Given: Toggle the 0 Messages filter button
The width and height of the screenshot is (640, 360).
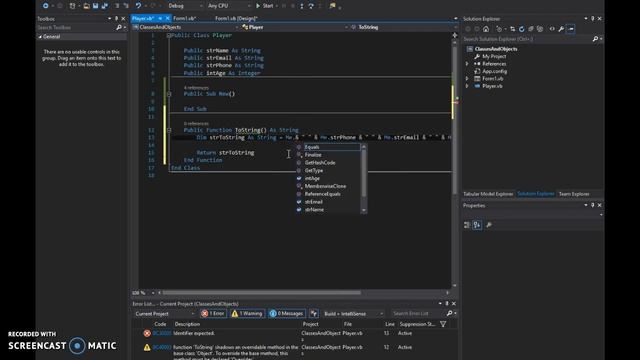Looking at the screenshot, I should 287,313.
